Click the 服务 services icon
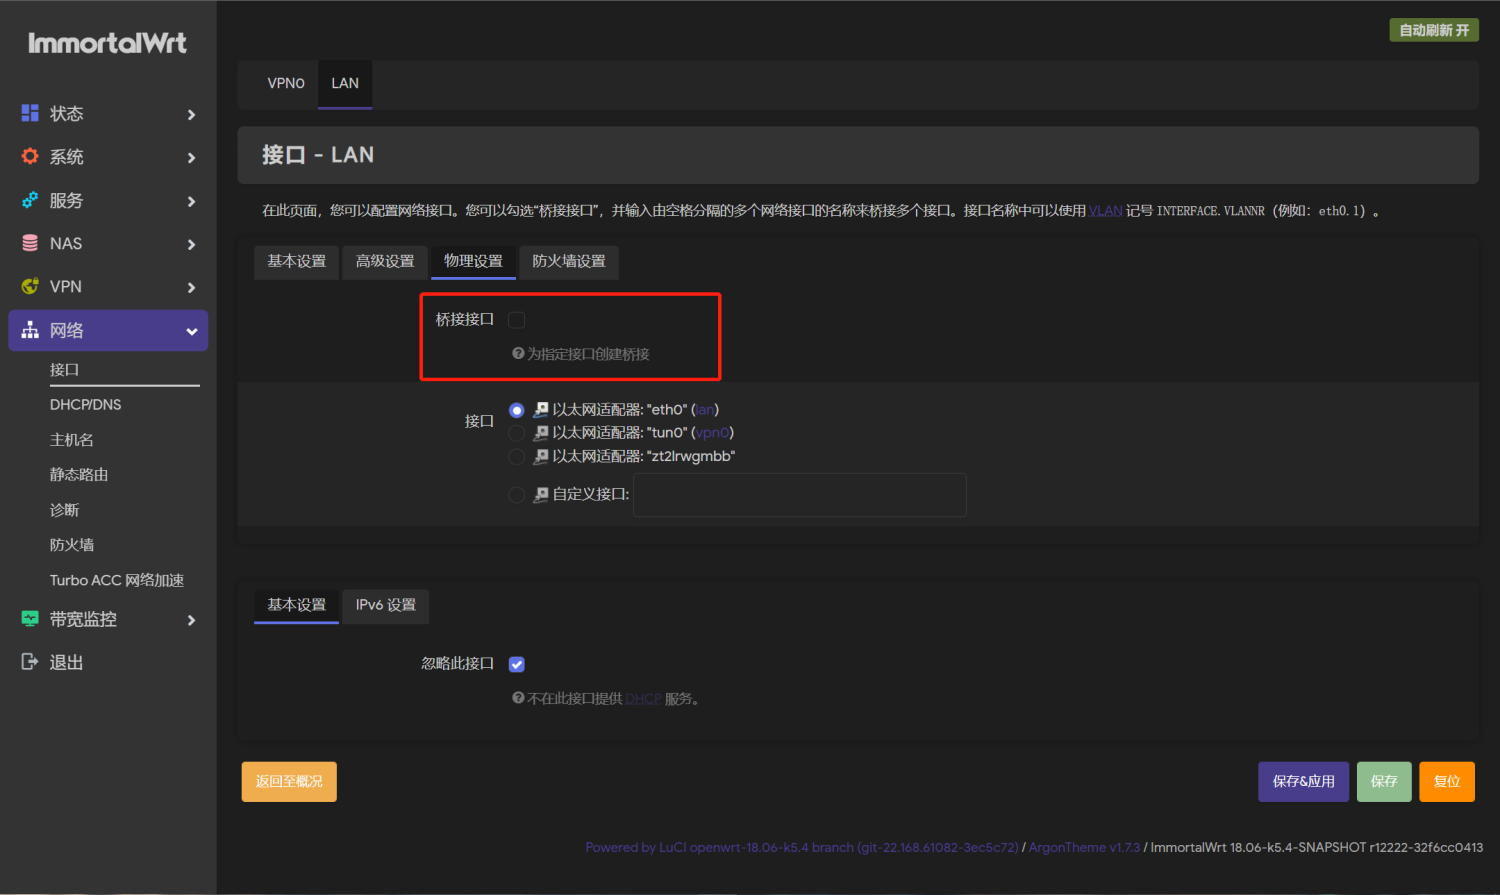Viewport: 1500px width, 895px height. click(30, 201)
